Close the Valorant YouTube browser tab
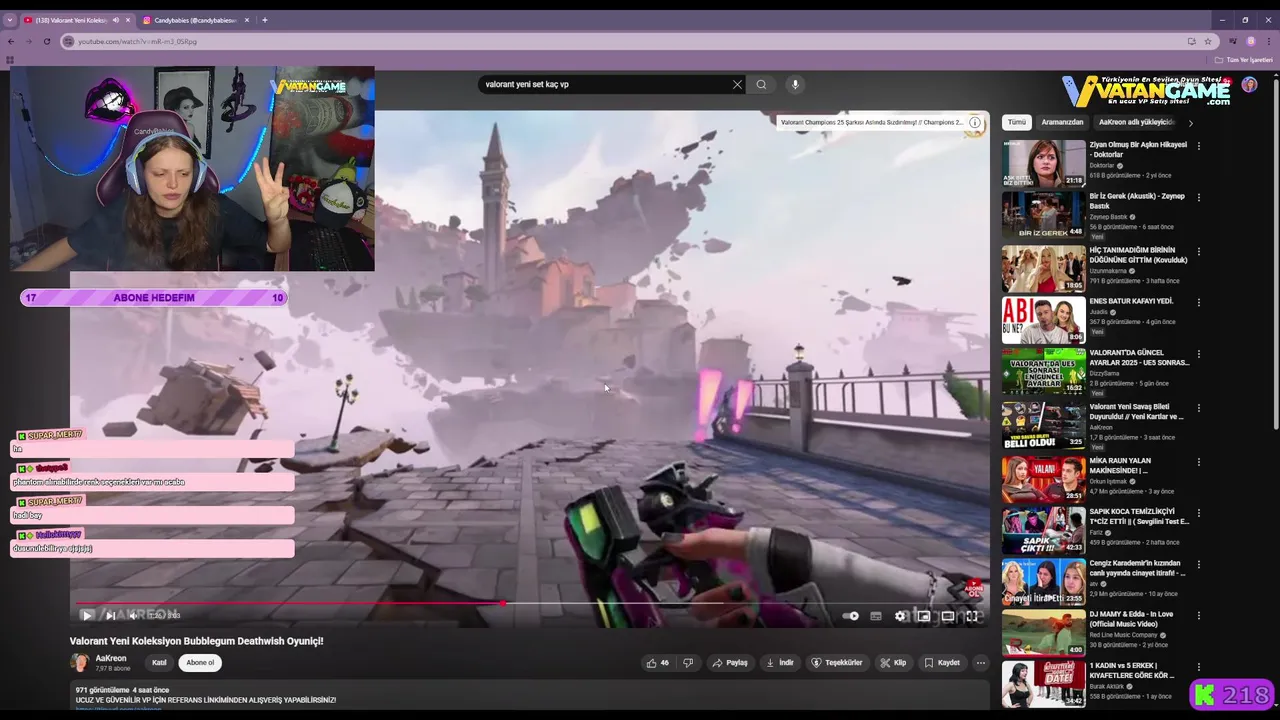The height and width of the screenshot is (720, 1280). [127, 20]
